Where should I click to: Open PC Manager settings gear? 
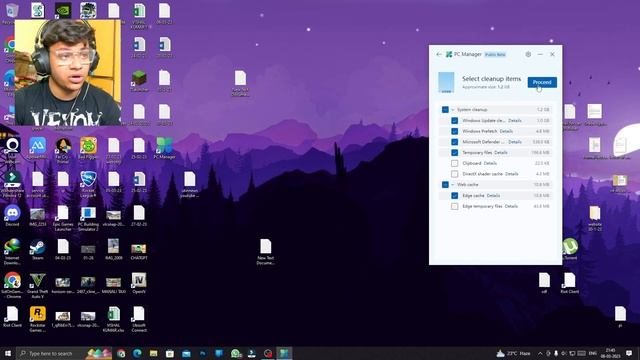tap(528, 54)
